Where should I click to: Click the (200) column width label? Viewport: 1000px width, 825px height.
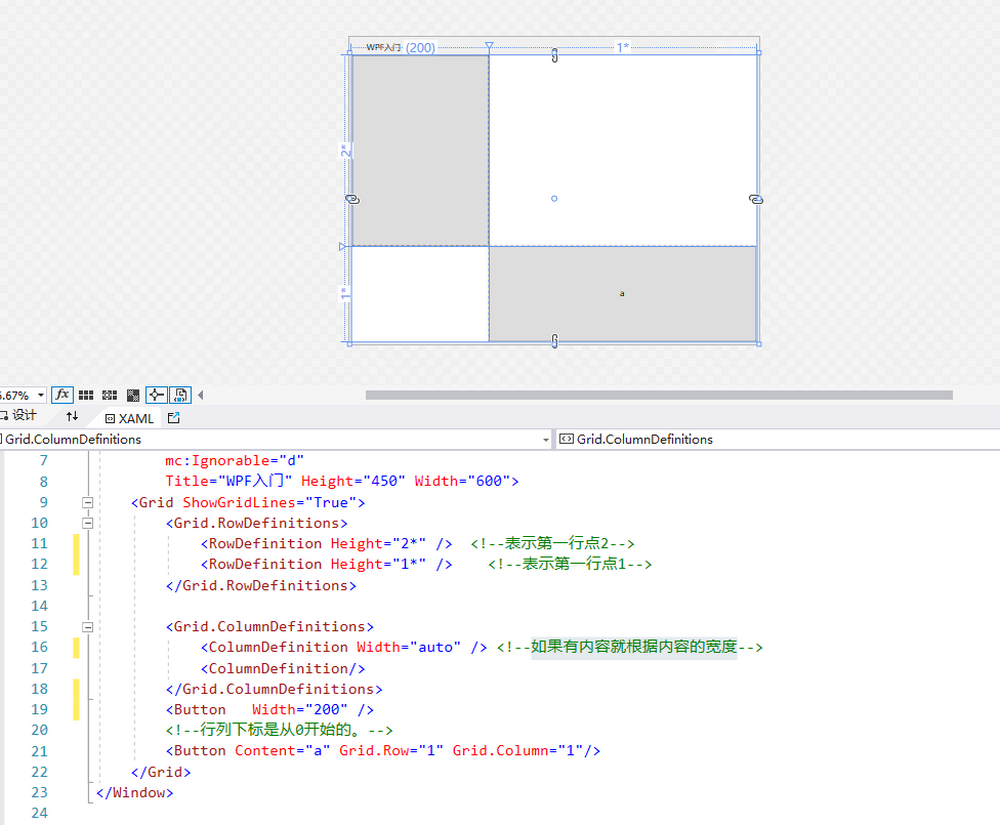[x=420, y=48]
